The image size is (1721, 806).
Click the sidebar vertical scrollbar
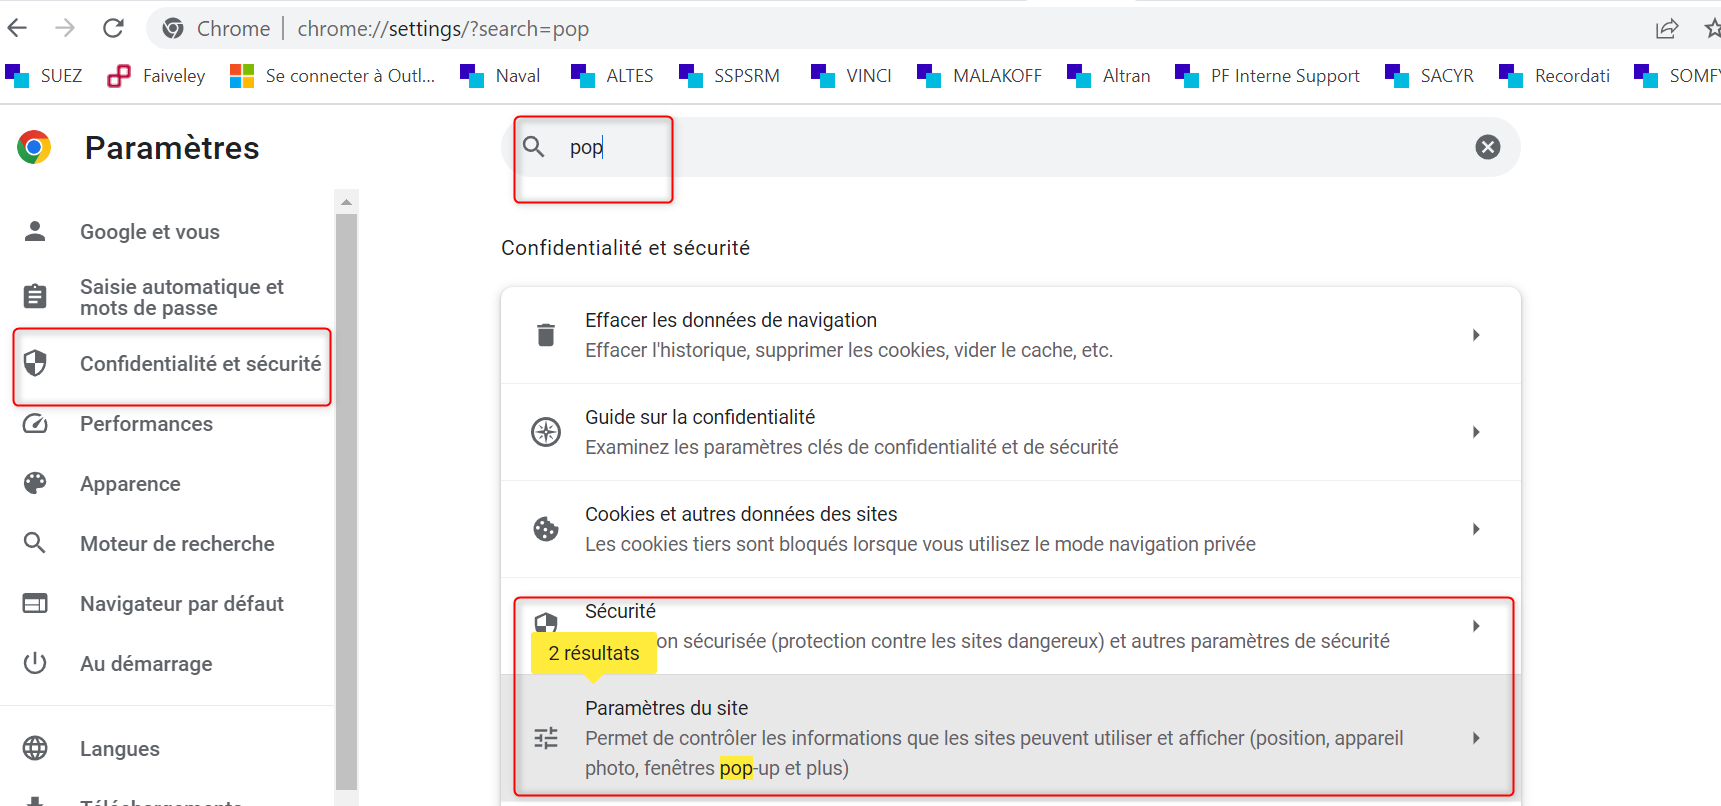coord(347,500)
